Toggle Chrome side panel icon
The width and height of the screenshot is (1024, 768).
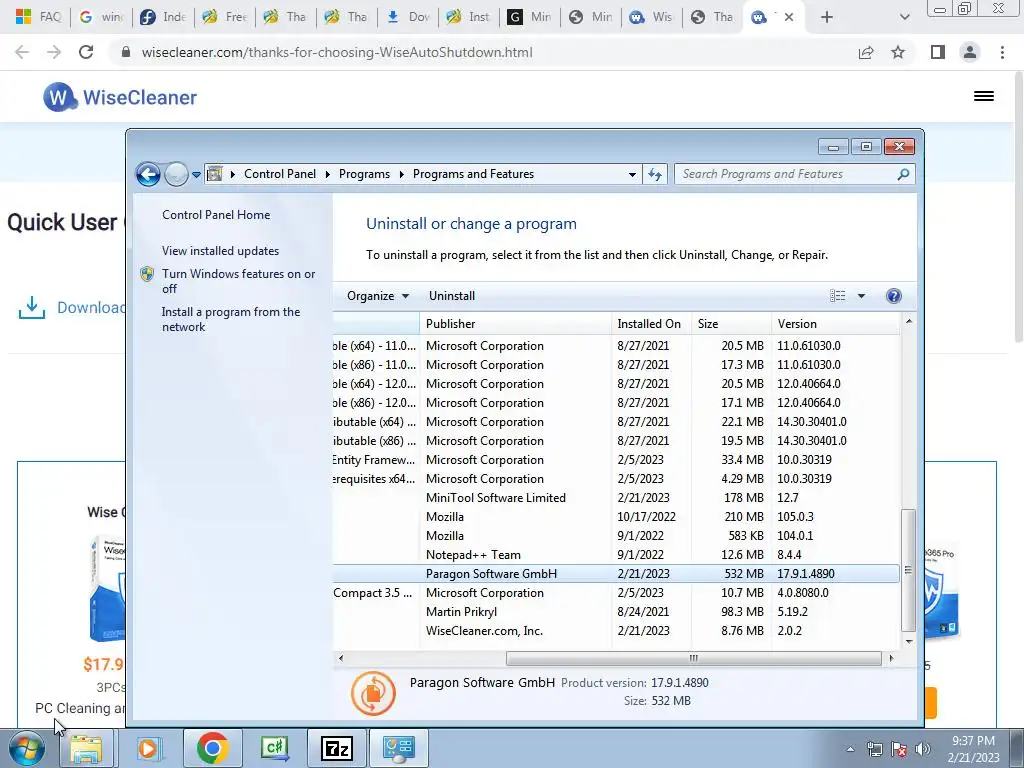point(938,52)
